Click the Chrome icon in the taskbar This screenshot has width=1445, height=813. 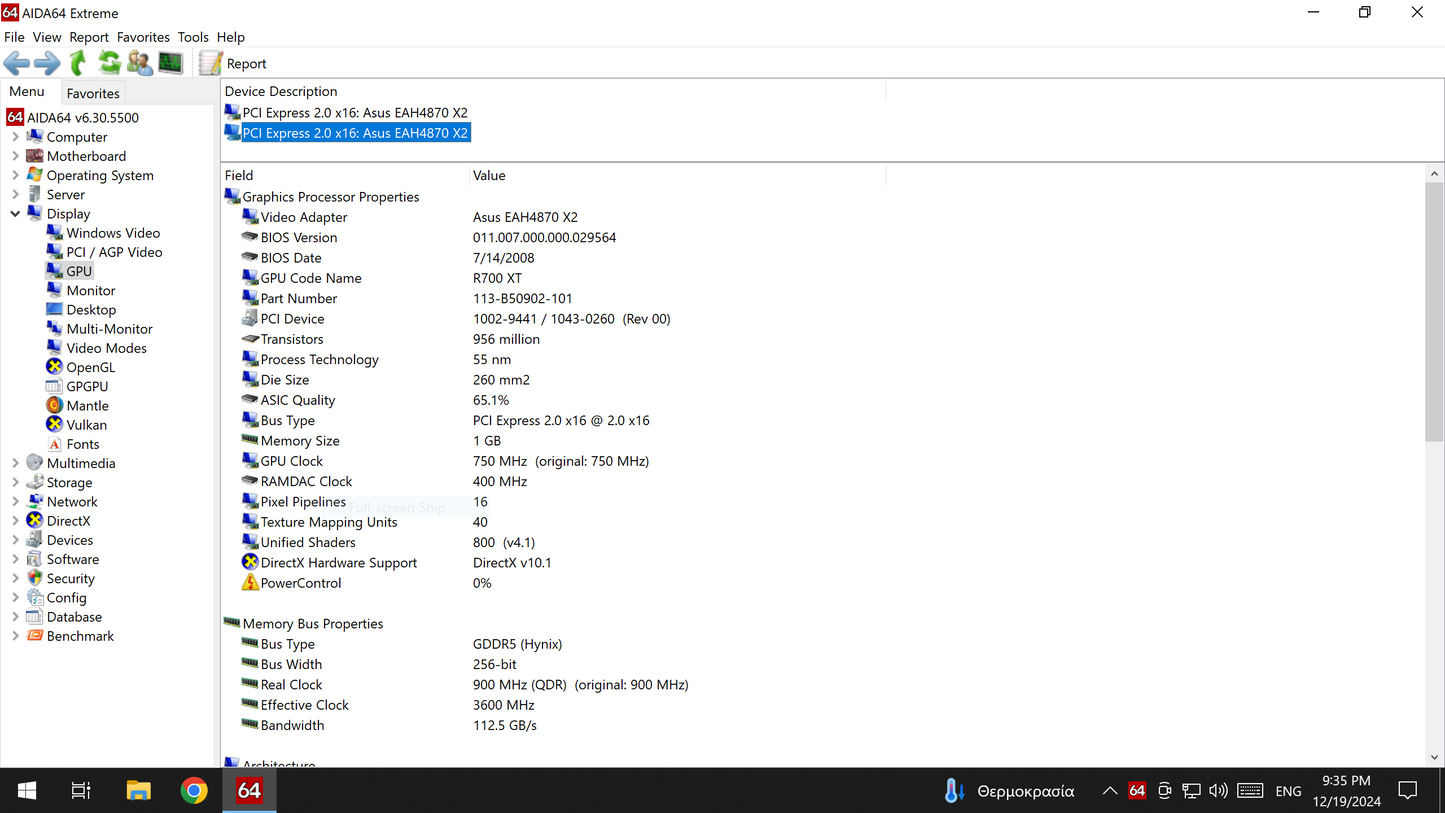pyautogui.click(x=194, y=791)
